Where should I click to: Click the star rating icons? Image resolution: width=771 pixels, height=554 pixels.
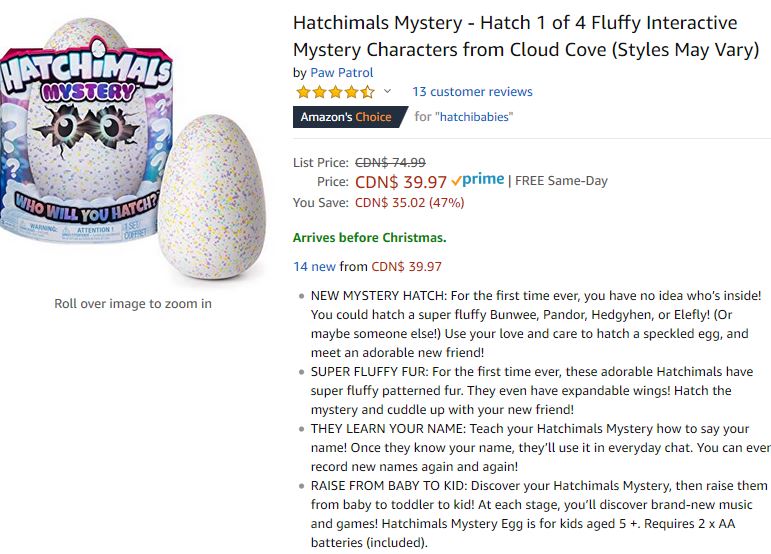point(335,92)
